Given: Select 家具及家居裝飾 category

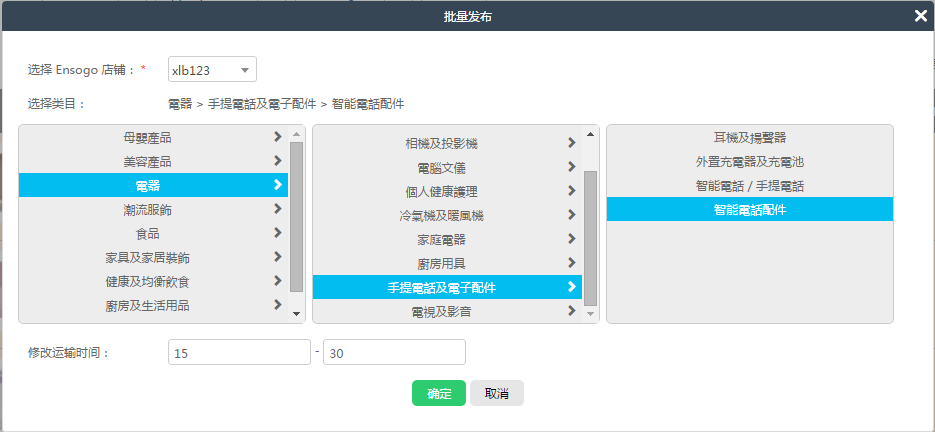Looking at the screenshot, I should click(147, 257).
